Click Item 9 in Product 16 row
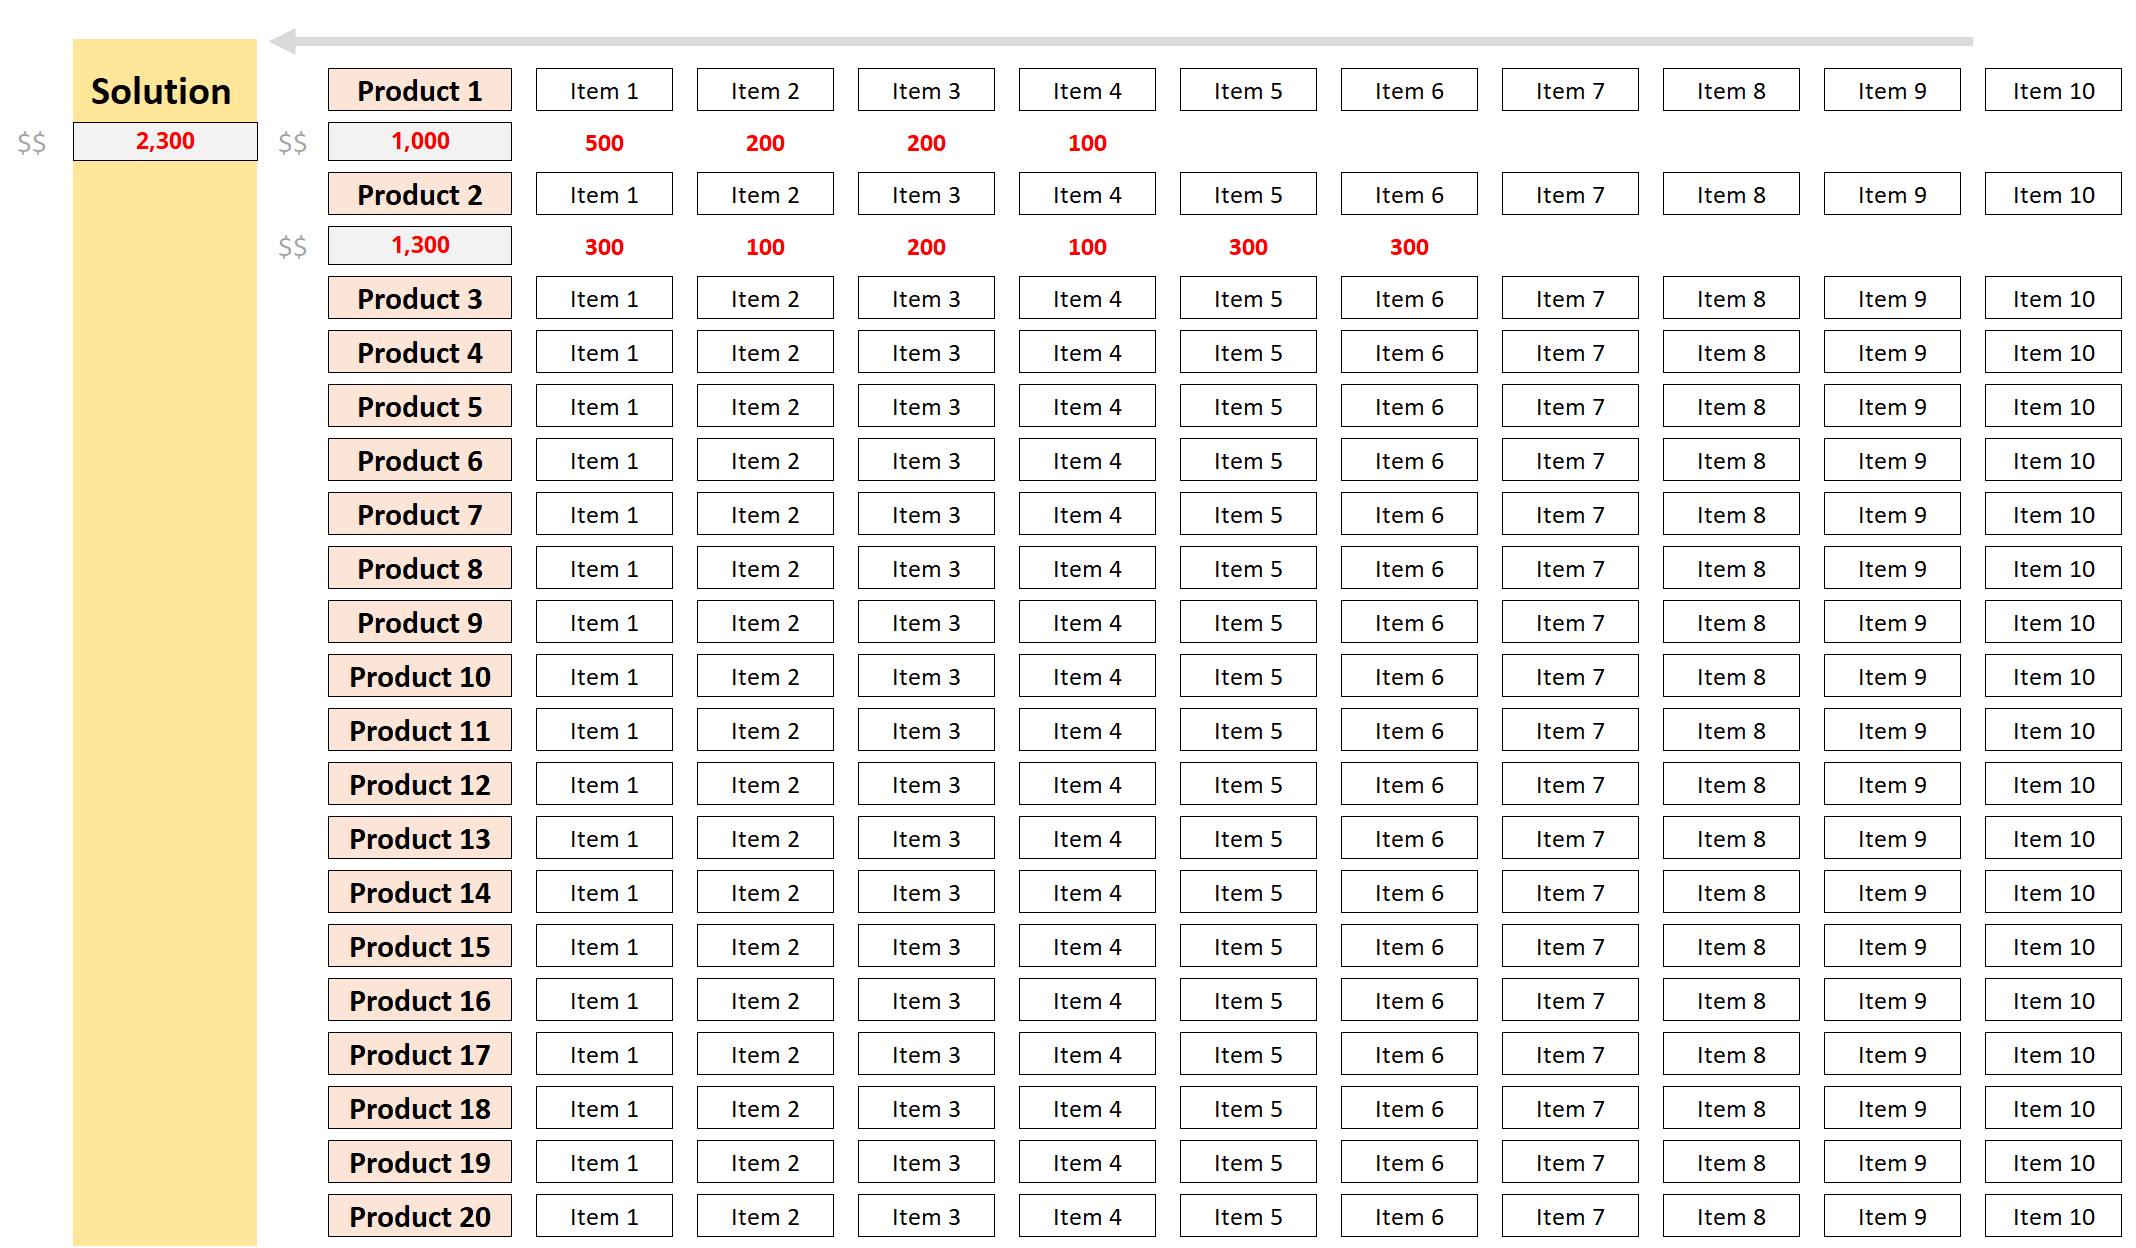Image resolution: width=2136 pixels, height=1248 pixels. click(x=1891, y=1001)
